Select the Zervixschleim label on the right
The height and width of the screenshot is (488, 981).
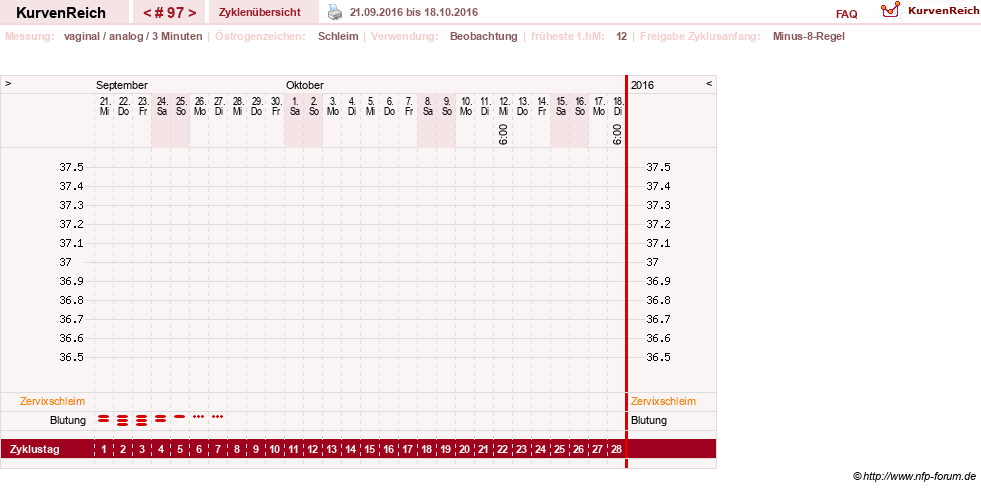(x=663, y=401)
